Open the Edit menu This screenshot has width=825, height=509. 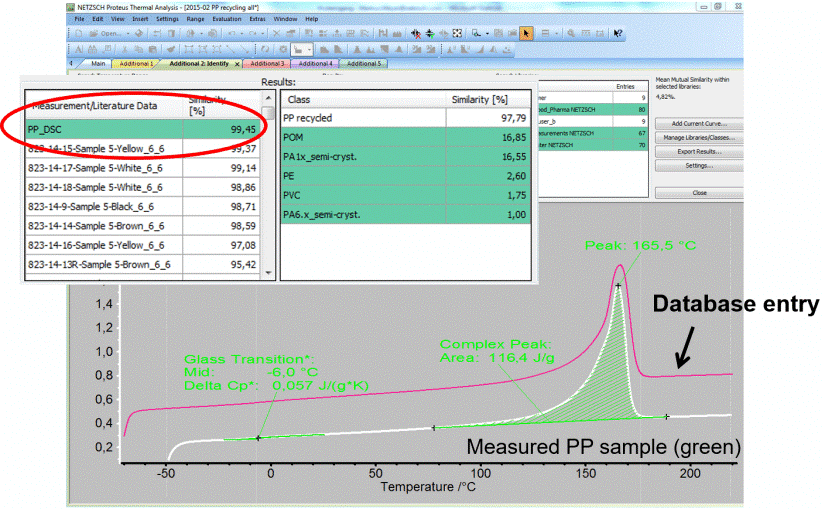(x=97, y=19)
